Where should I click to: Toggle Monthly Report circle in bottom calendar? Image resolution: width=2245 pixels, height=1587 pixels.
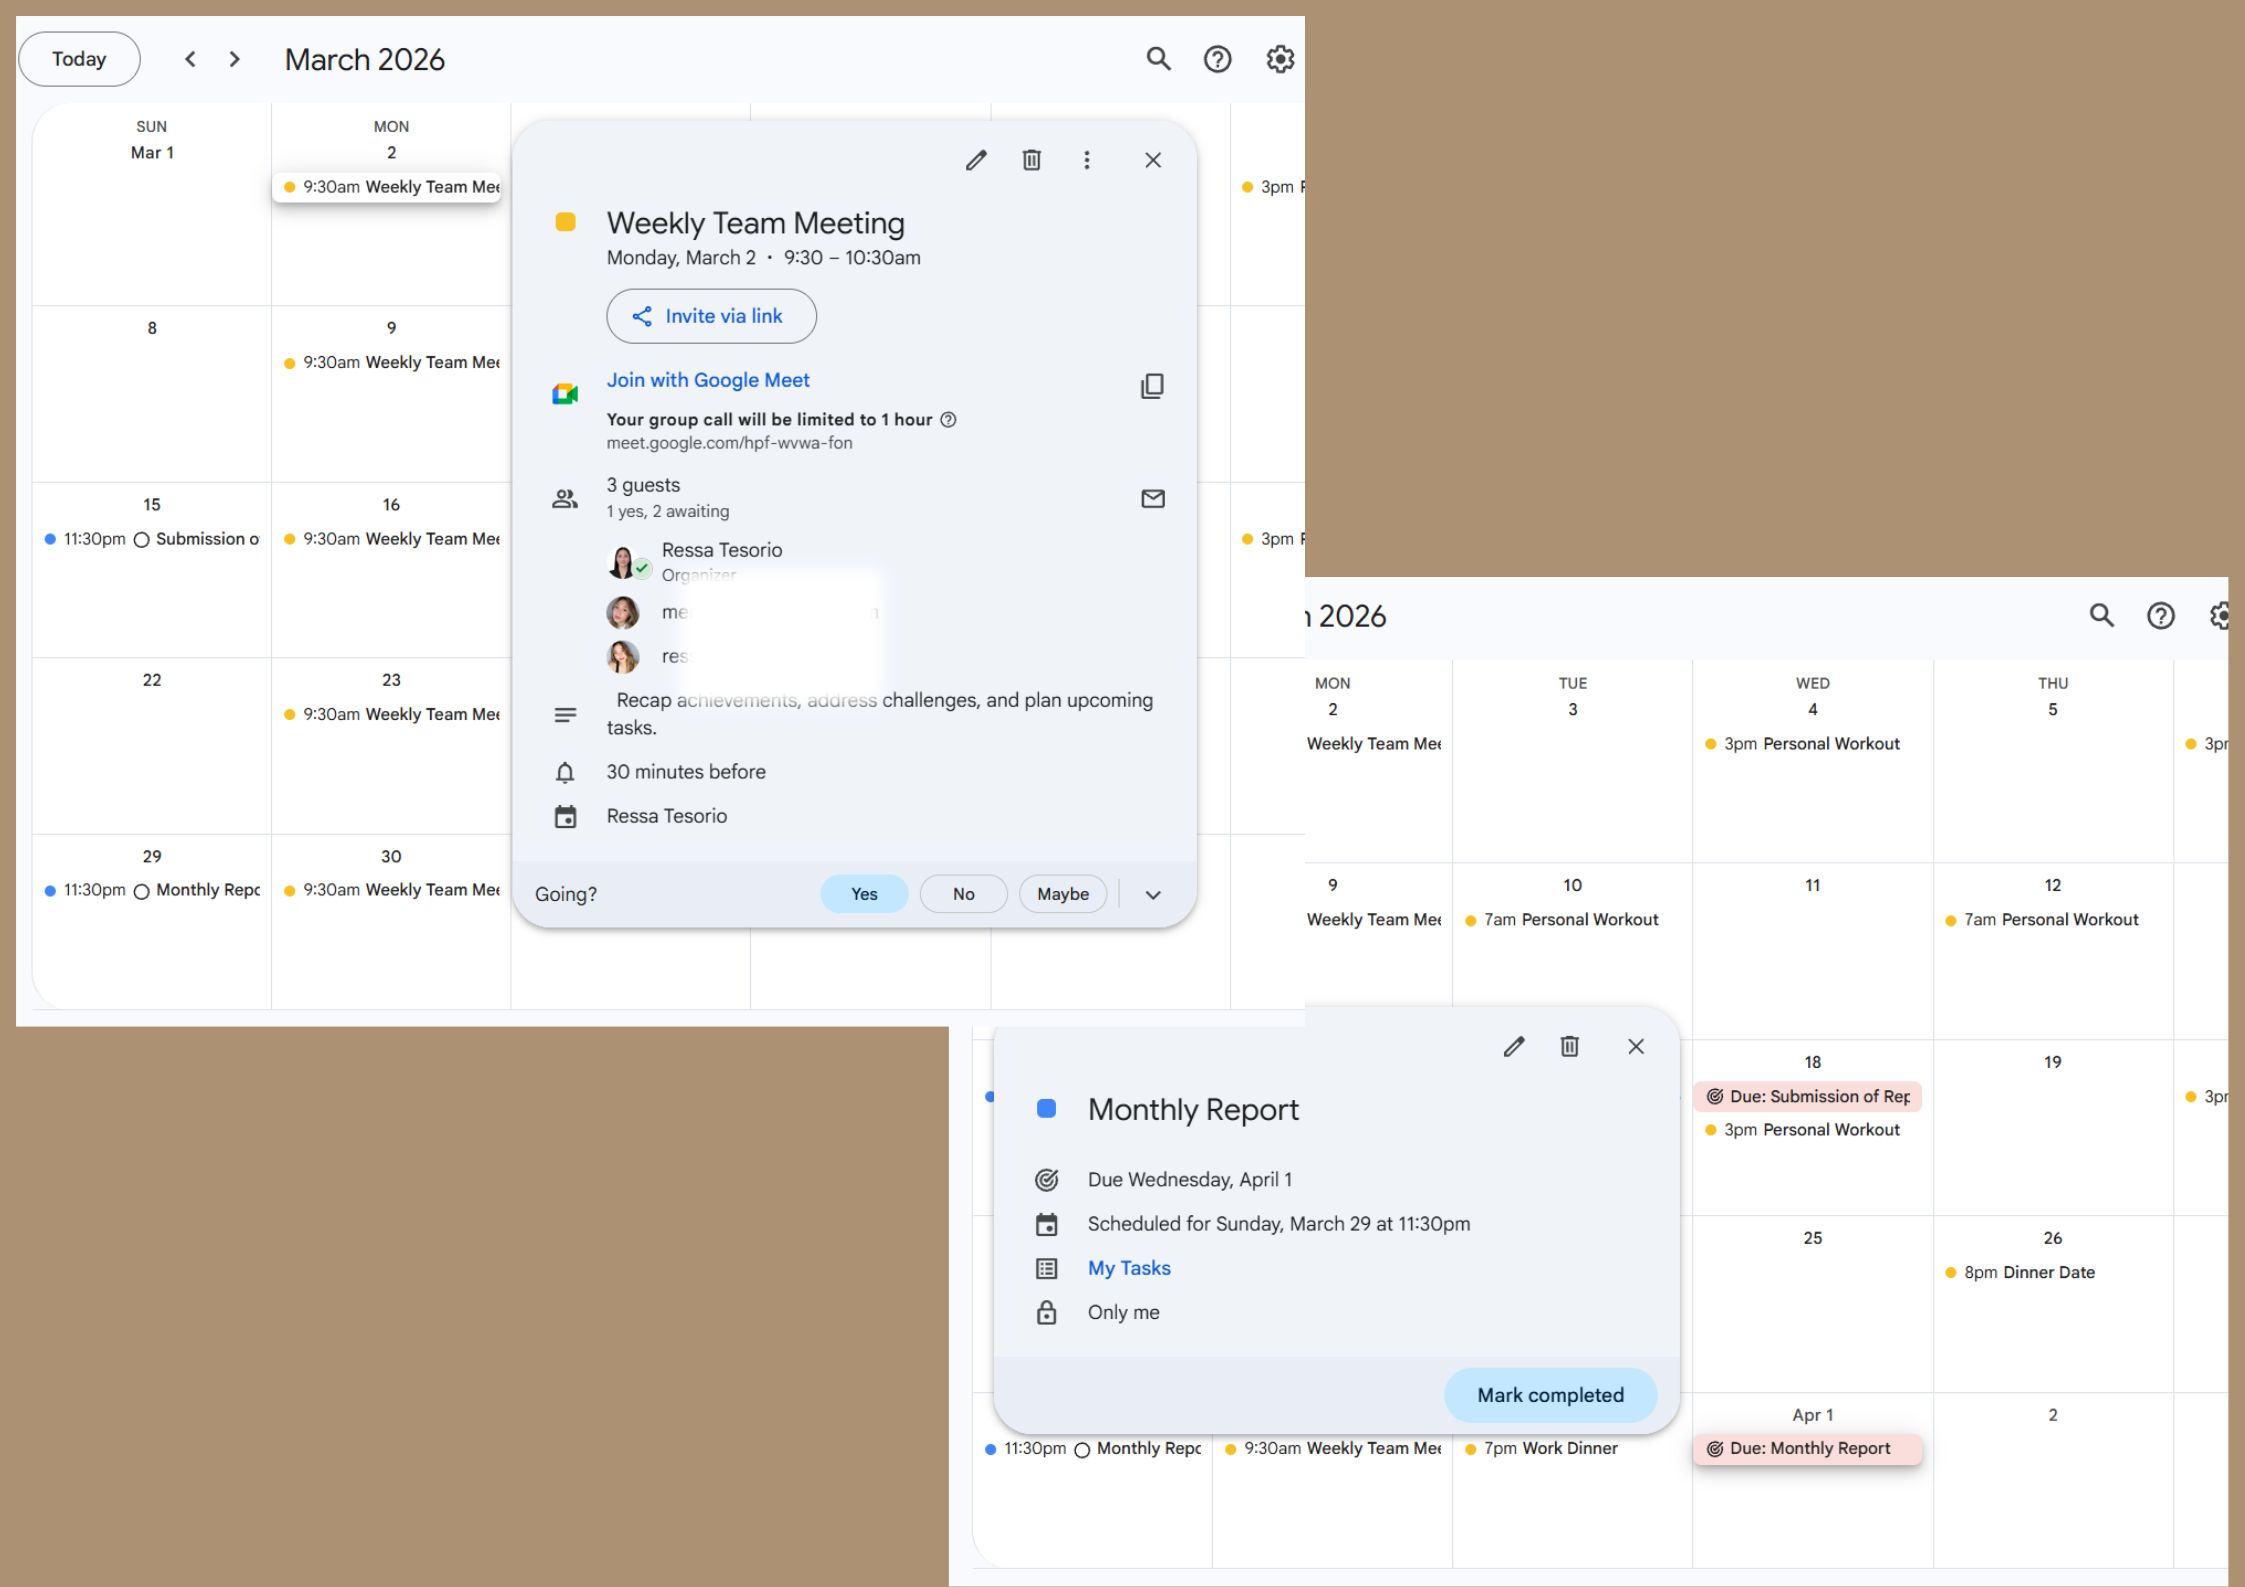1082,1450
